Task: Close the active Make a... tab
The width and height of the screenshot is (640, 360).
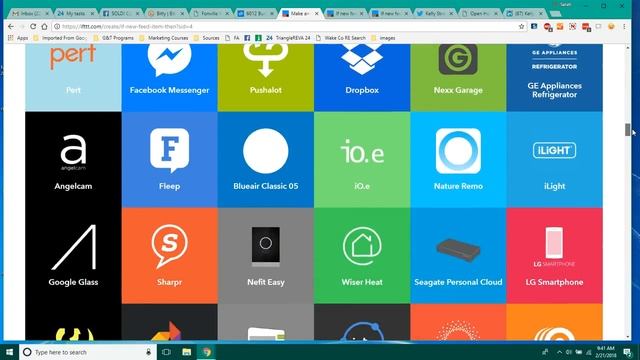Action: coord(316,13)
